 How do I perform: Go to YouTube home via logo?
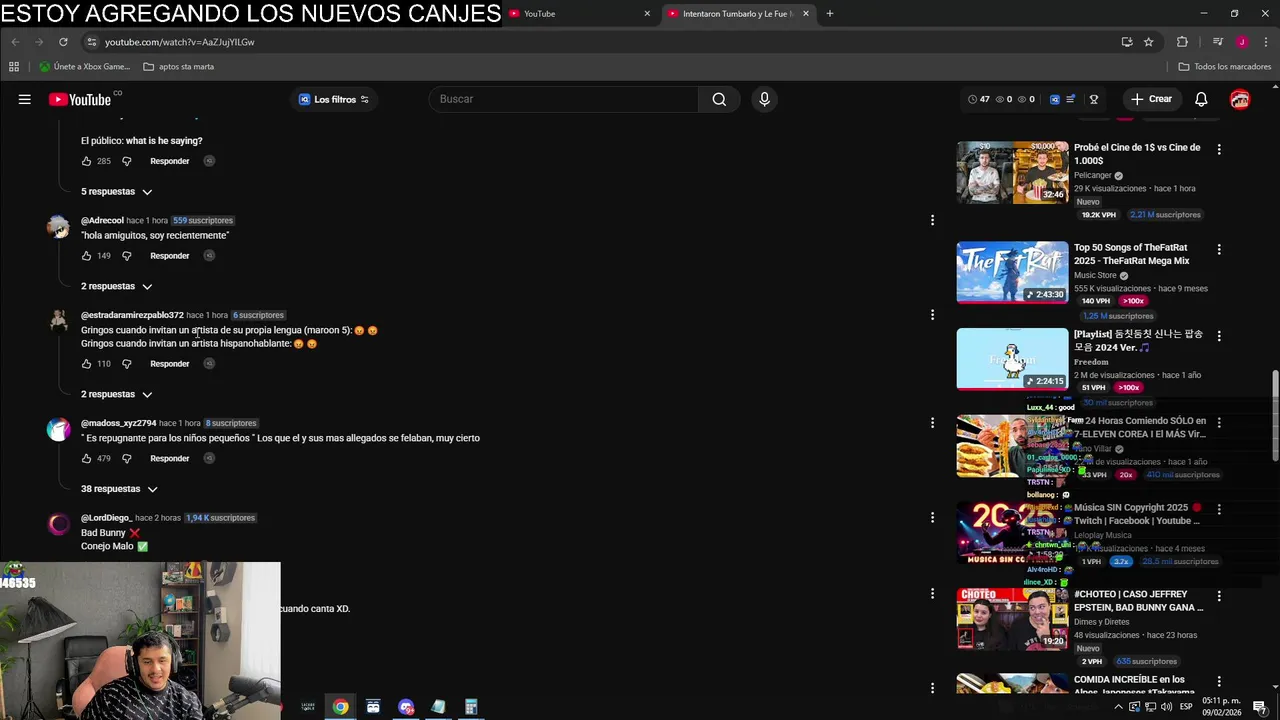(x=80, y=99)
